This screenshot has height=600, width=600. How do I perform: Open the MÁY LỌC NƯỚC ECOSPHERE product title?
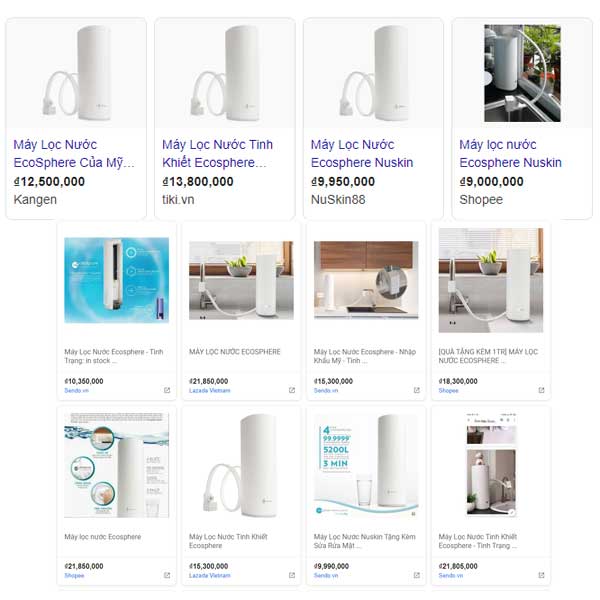point(235,352)
